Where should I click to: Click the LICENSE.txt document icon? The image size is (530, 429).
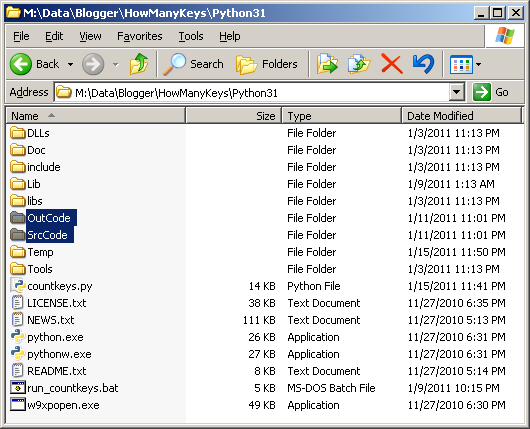pos(18,303)
